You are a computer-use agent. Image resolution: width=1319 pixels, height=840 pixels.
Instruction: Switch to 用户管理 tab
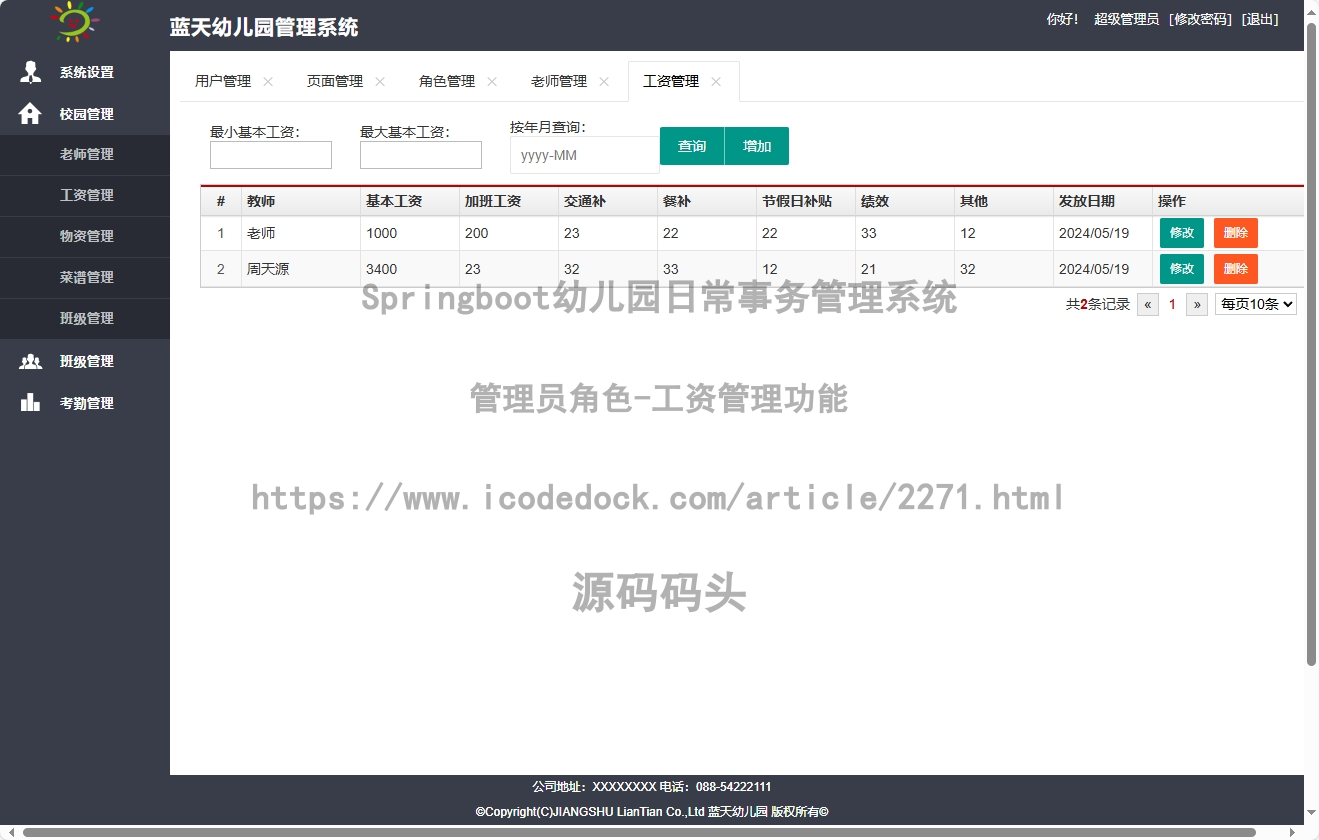click(223, 82)
